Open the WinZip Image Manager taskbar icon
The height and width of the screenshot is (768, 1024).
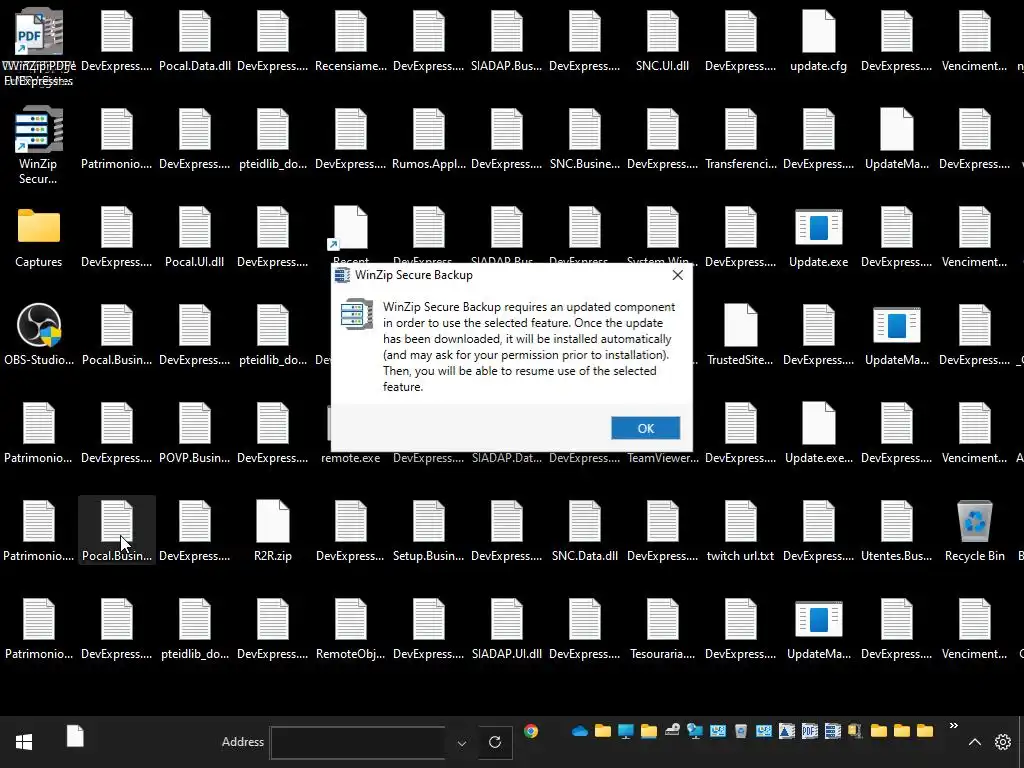tap(786, 731)
